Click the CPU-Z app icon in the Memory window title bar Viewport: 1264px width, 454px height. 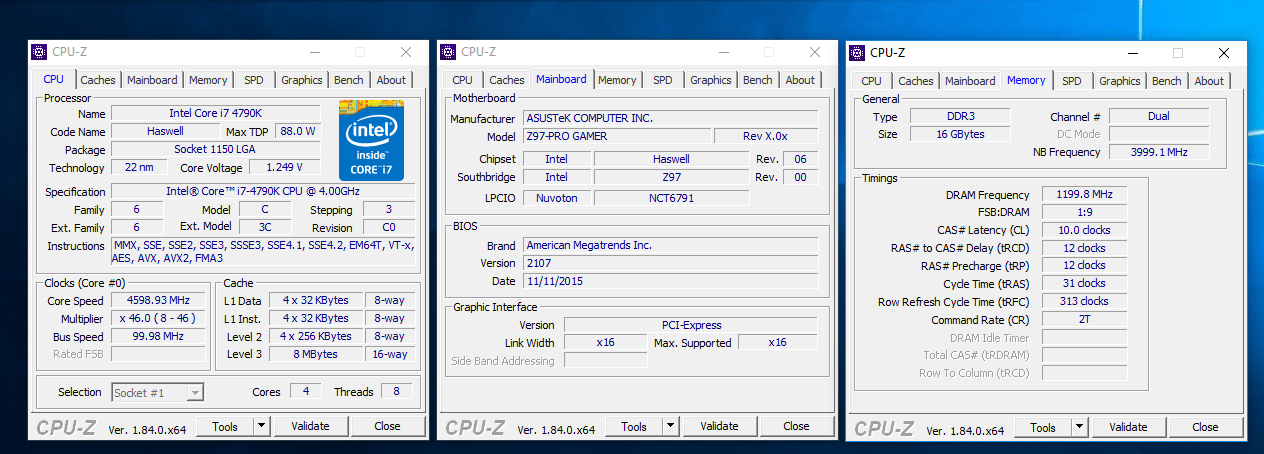[857, 53]
